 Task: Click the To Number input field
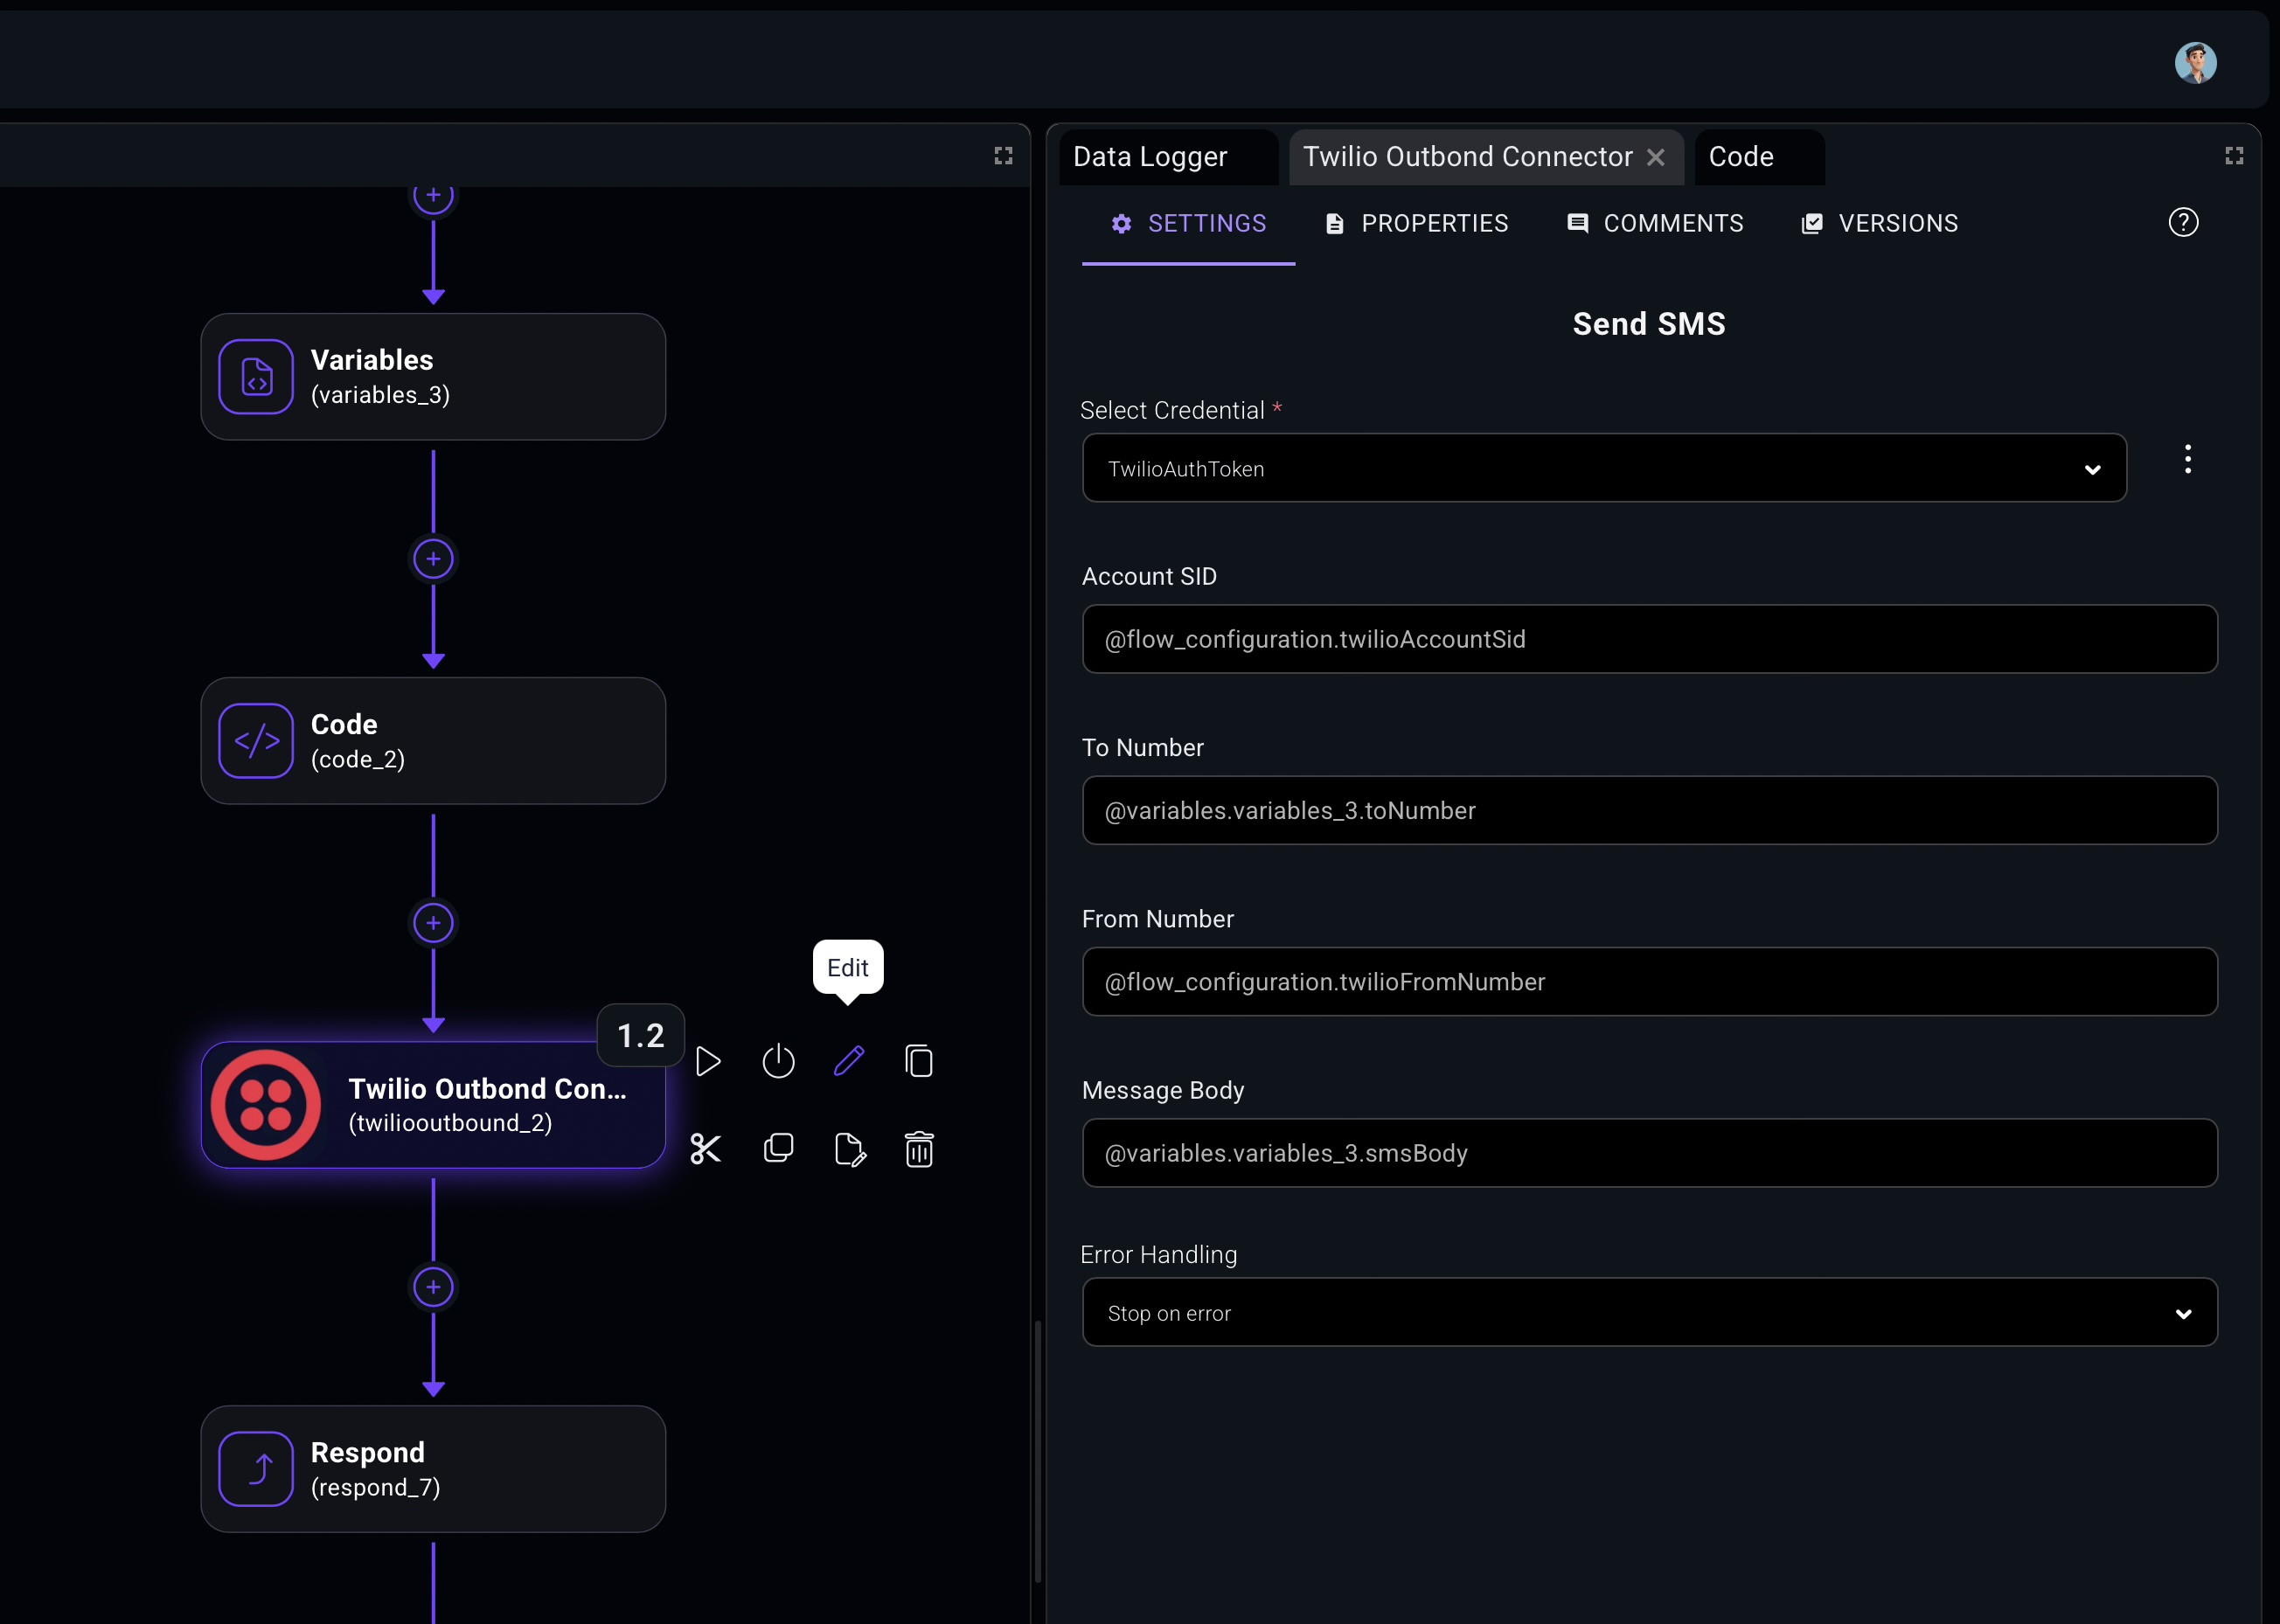pyautogui.click(x=1650, y=810)
